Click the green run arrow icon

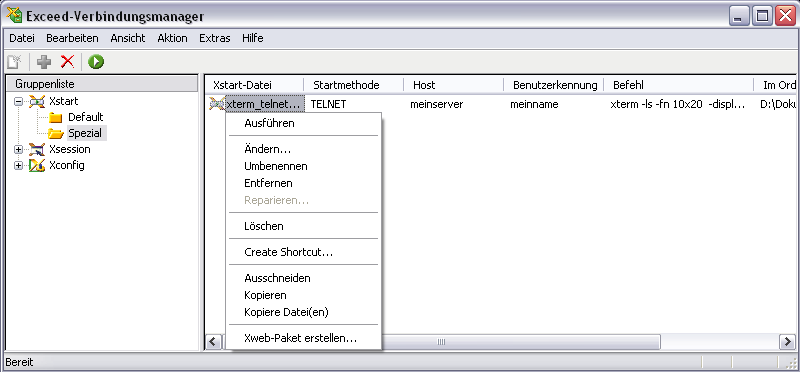95,62
